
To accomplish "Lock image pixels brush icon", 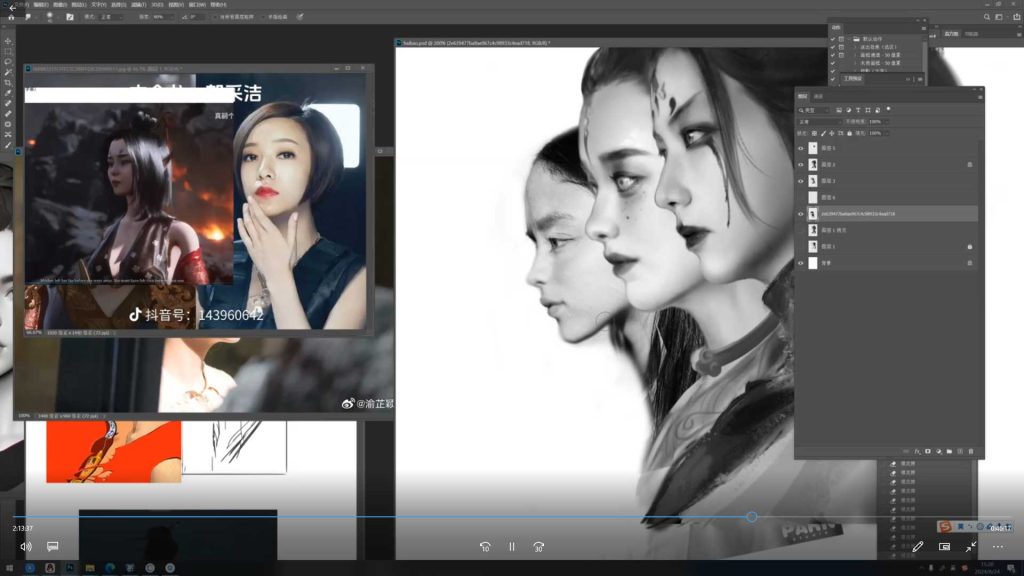I will (823, 133).
